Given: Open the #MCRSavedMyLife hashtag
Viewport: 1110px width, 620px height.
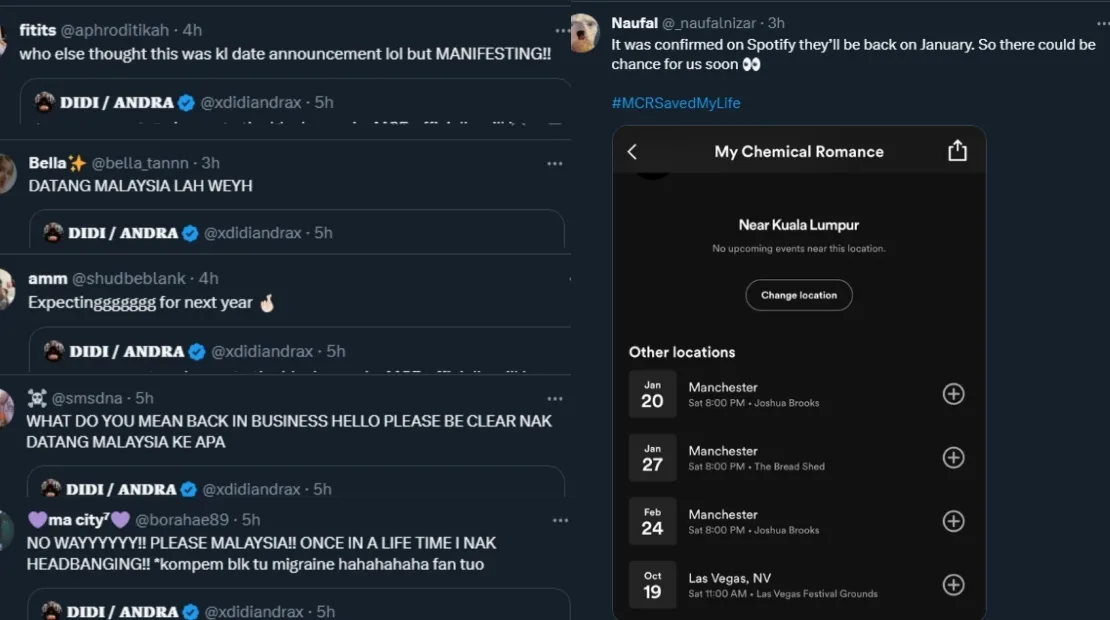Looking at the screenshot, I should click(676, 103).
